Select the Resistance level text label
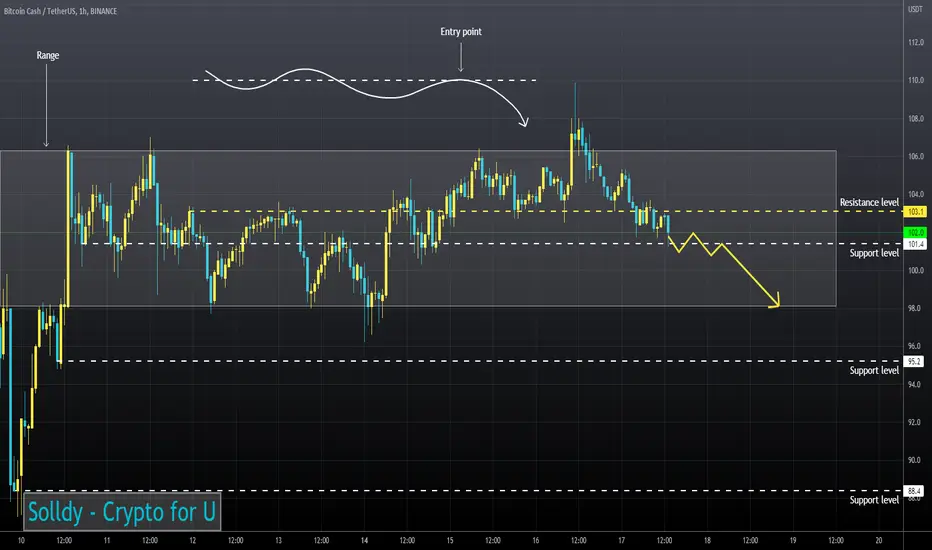 [869, 202]
